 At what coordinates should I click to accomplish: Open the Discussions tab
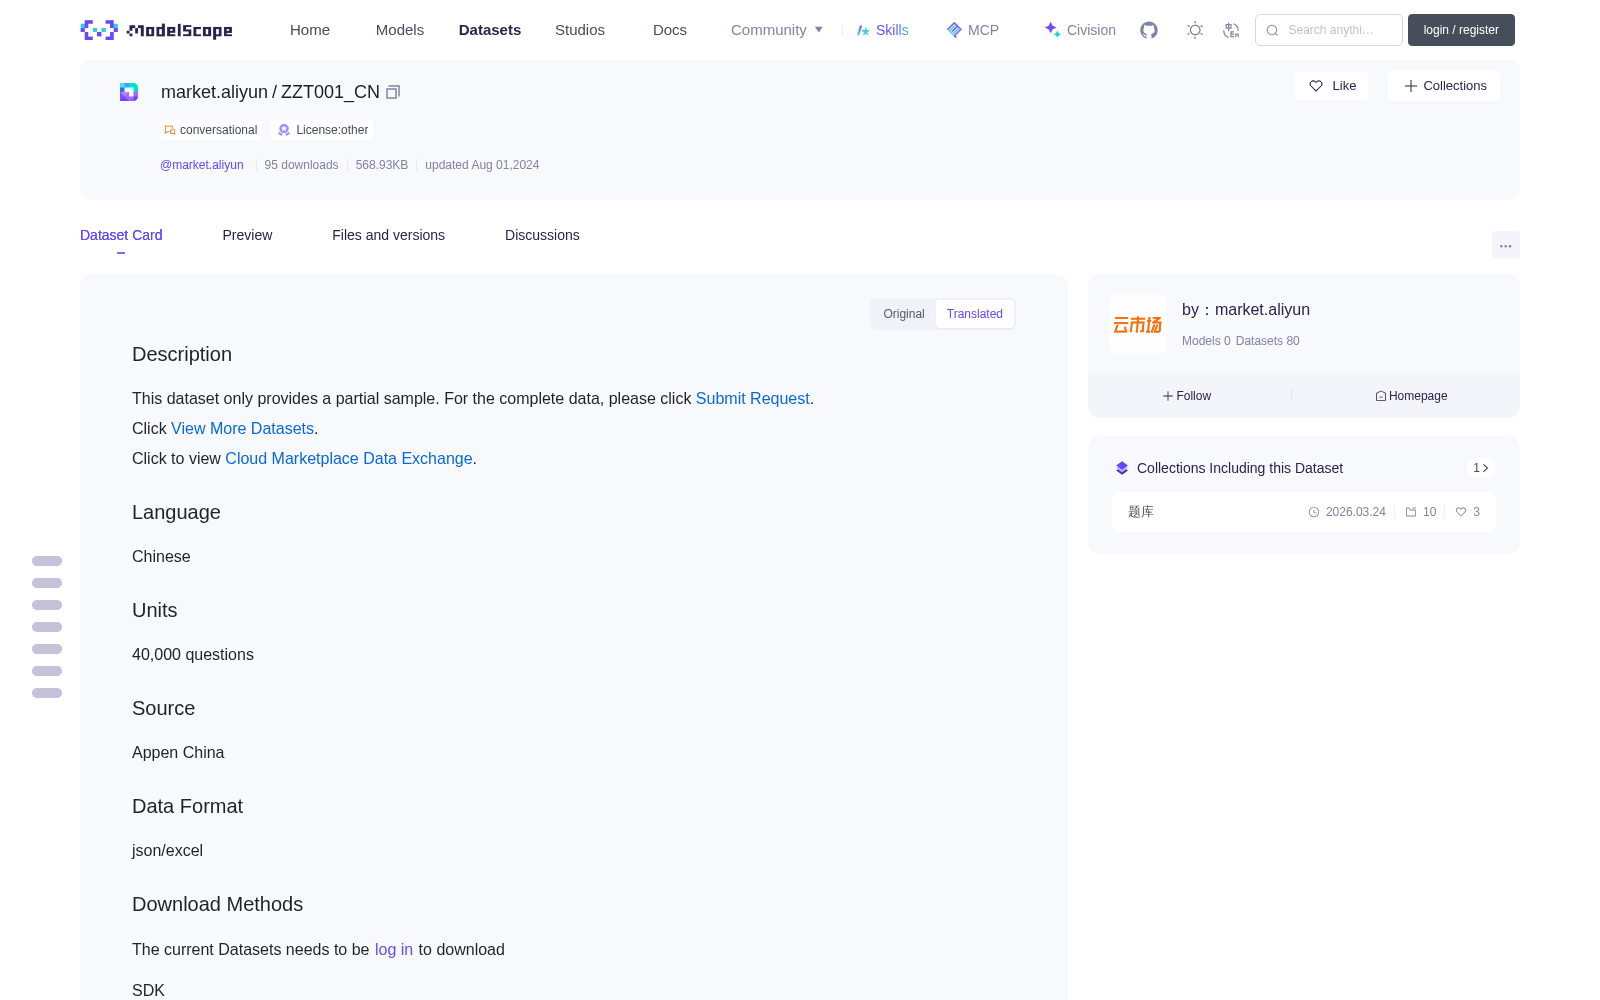(x=542, y=235)
